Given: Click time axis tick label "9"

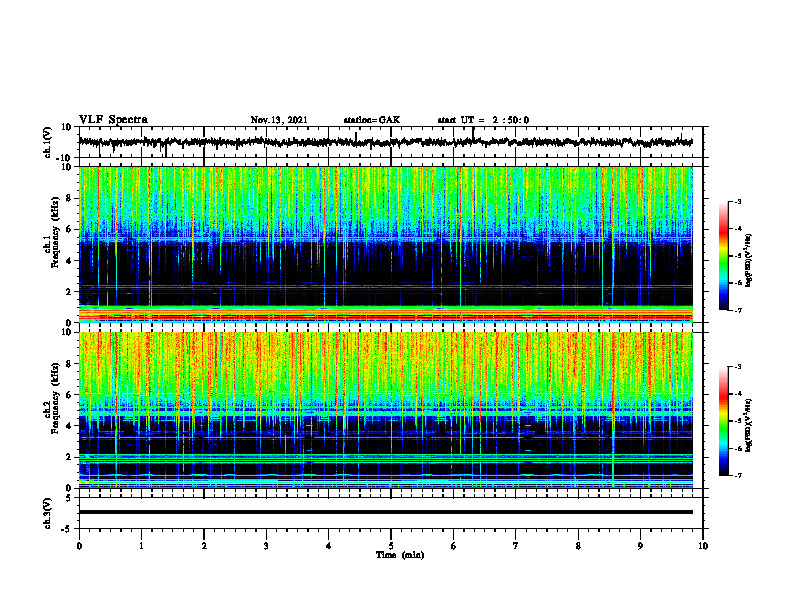Looking at the screenshot, I should (x=640, y=546).
